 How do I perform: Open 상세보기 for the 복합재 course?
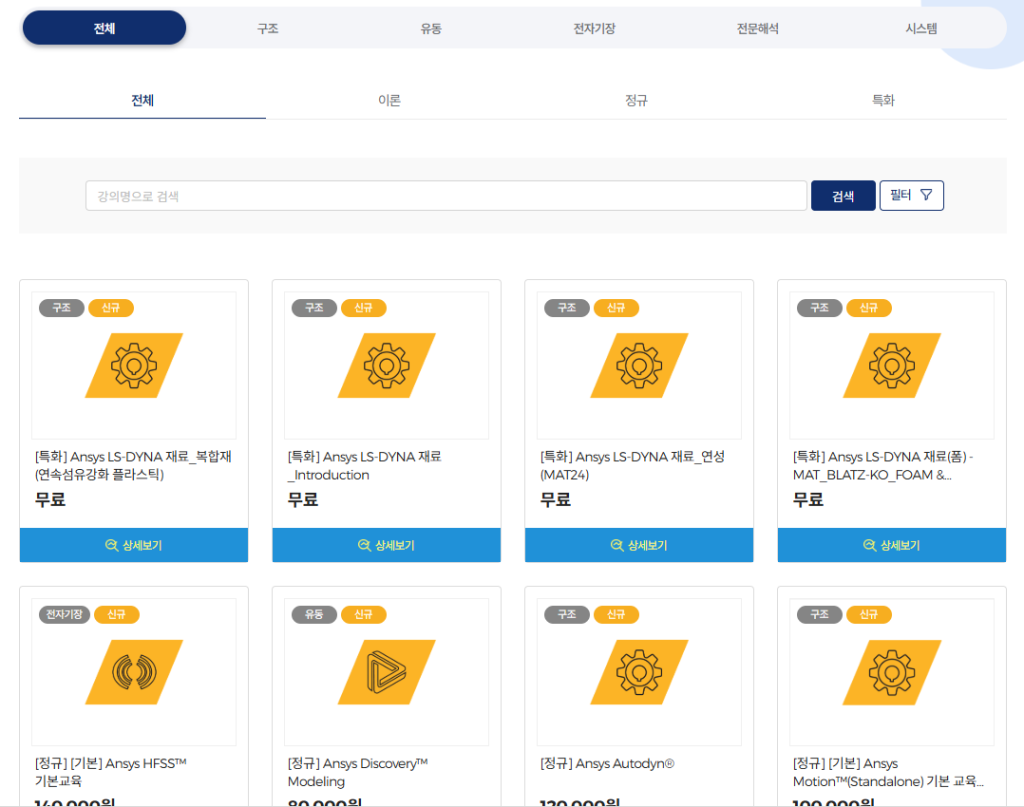(x=134, y=545)
